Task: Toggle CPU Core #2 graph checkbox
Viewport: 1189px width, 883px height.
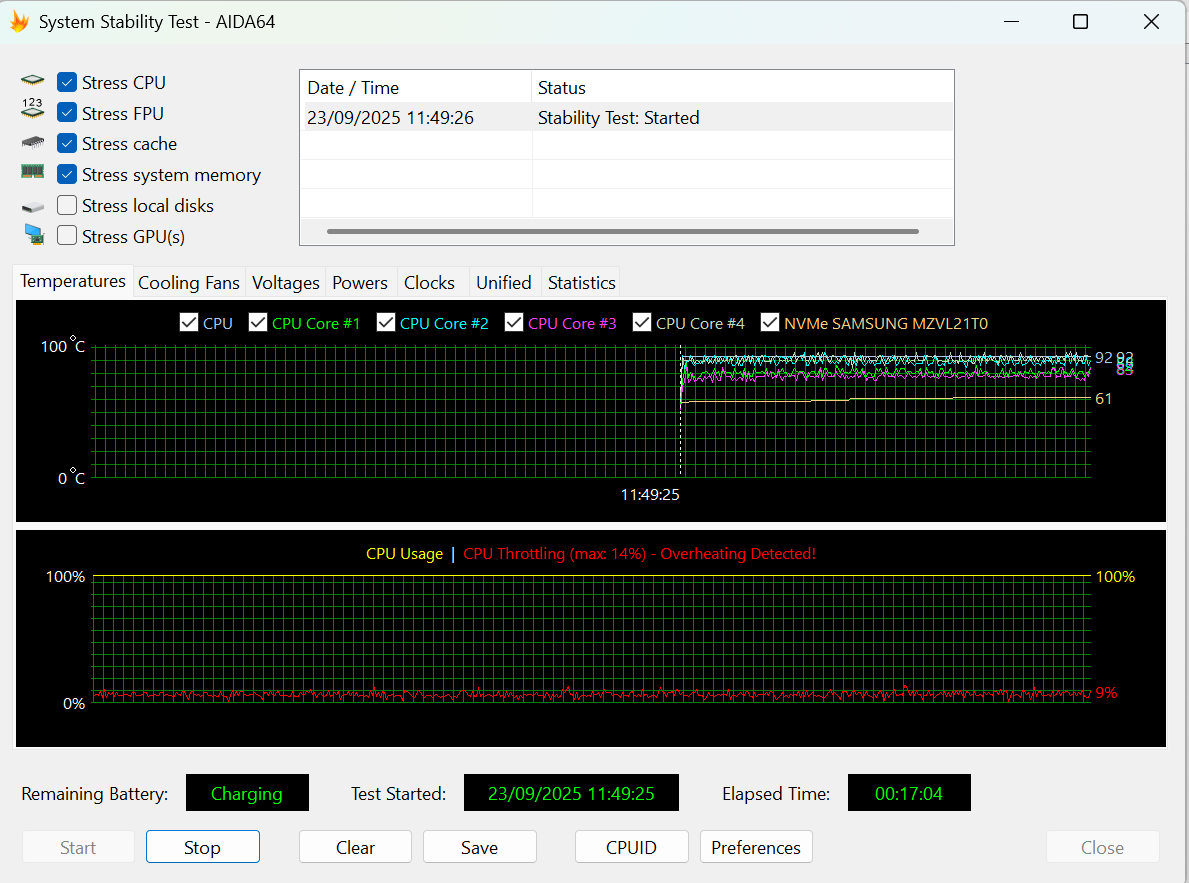Action: tap(386, 322)
